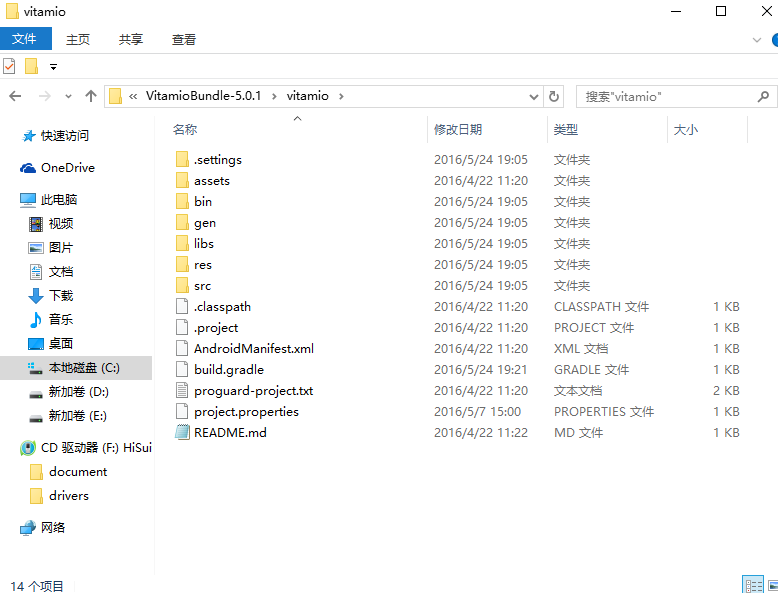Sort by the 修改日期 column header
778x593 pixels.
[x=457, y=130]
